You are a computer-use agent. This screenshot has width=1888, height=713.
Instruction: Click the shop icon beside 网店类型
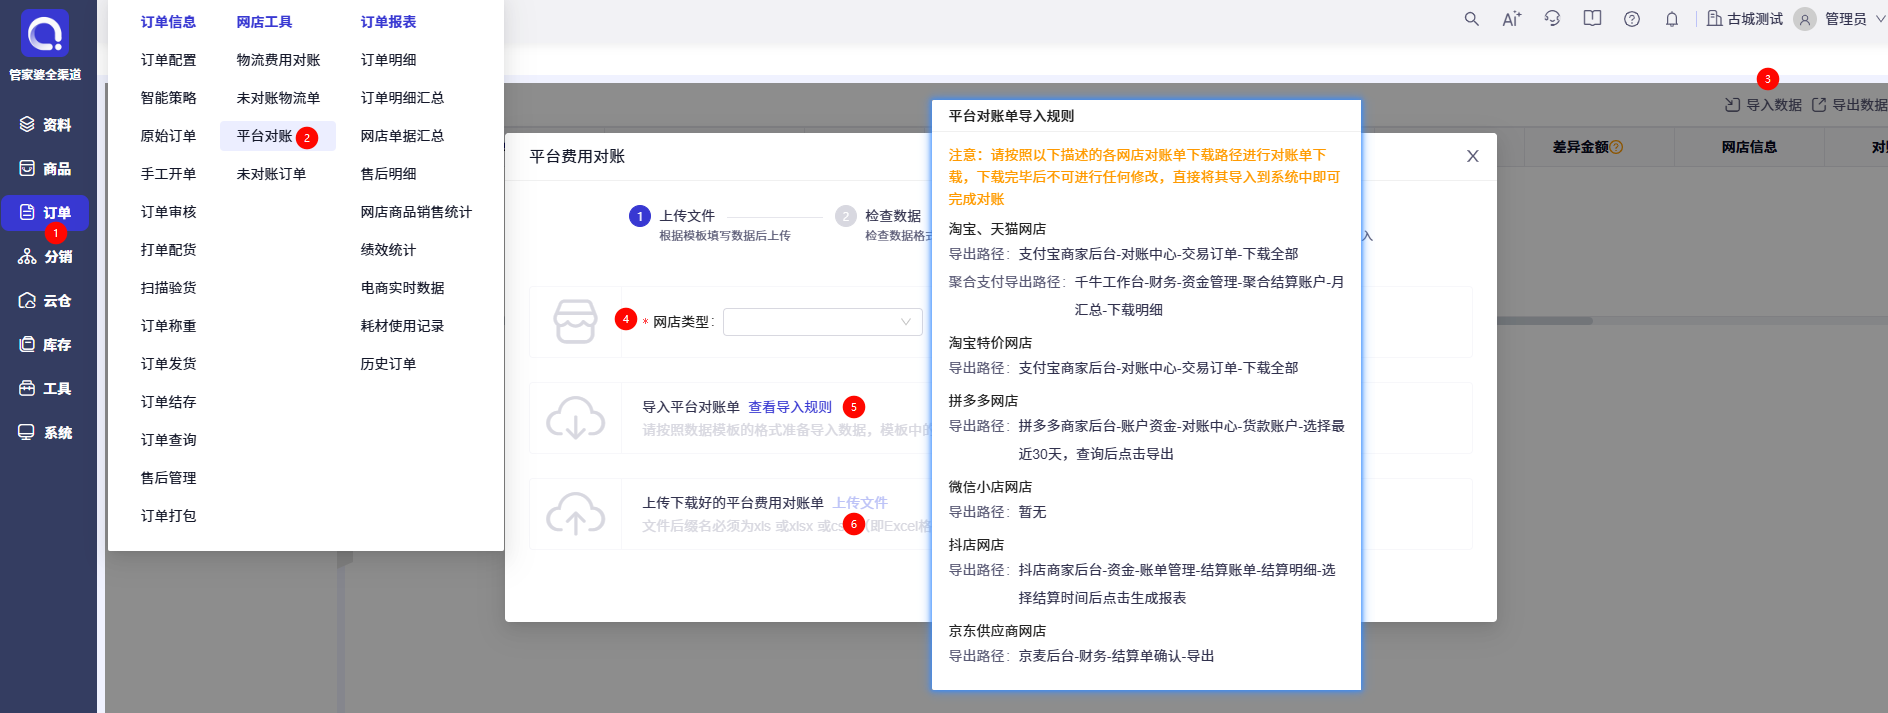click(x=575, y=322)
